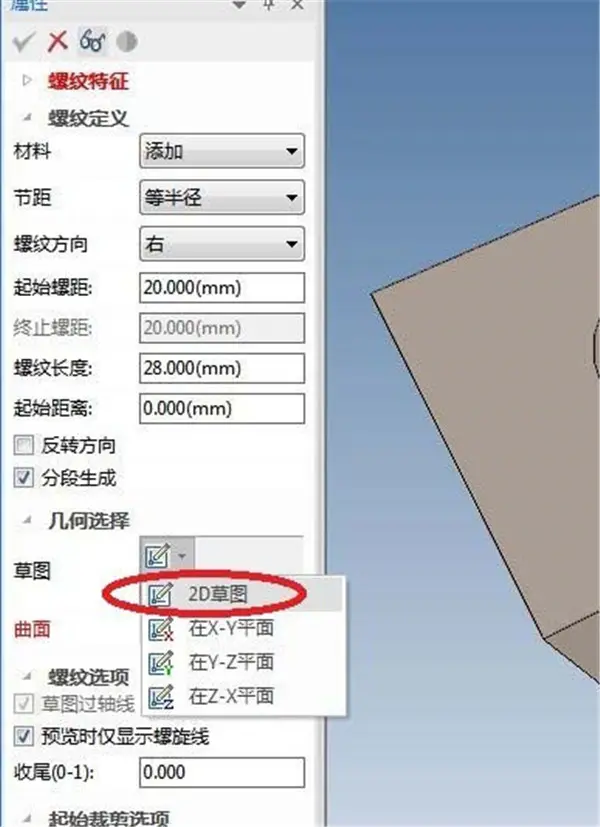This screenshot has width=600, height=827.
Task: Open the 螺纹方向 dropdown showing 右
Action: [x=222, y=244]
